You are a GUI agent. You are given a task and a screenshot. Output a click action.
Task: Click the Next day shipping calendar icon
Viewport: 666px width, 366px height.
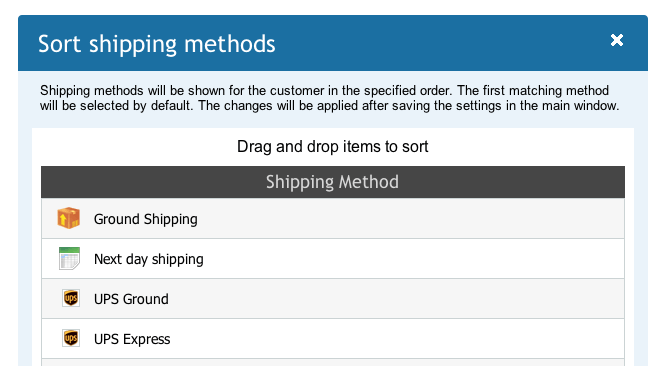click(x=69, y=258)
